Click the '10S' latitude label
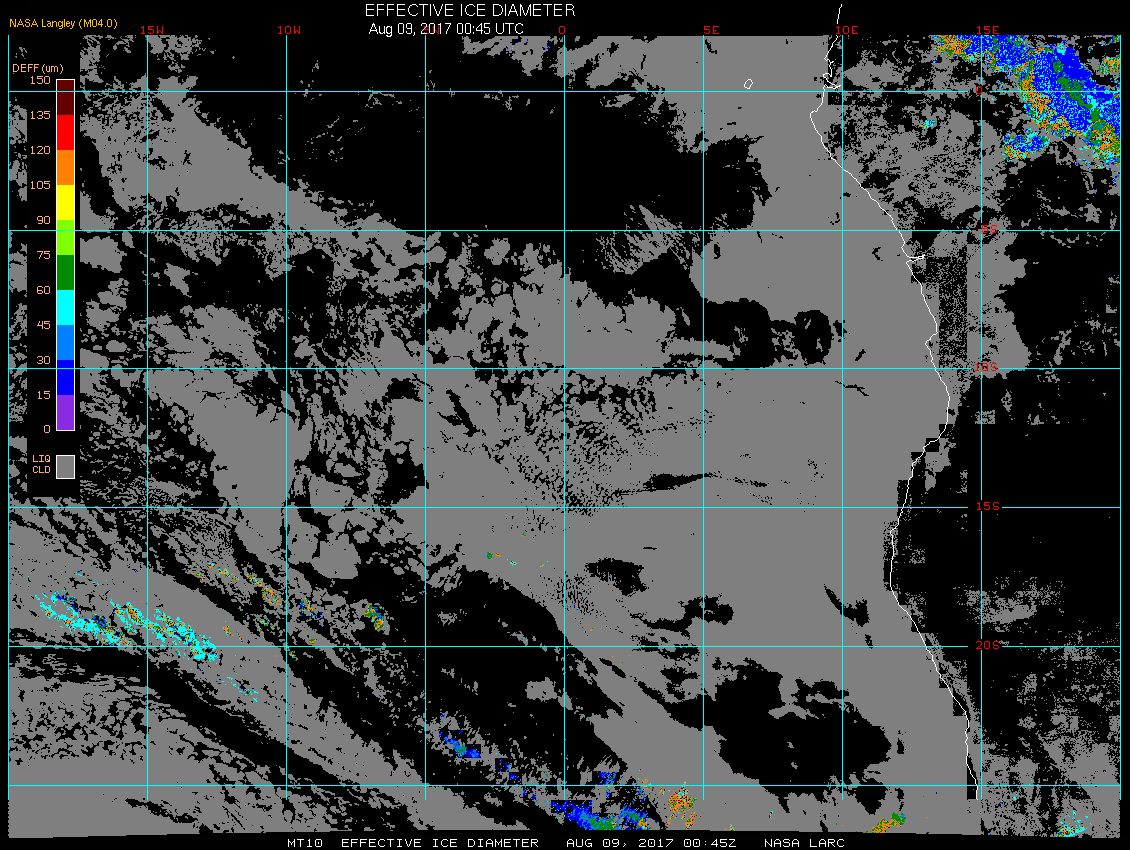The image size is (1130, 850). pyautogui.click(x=986, y=367)
